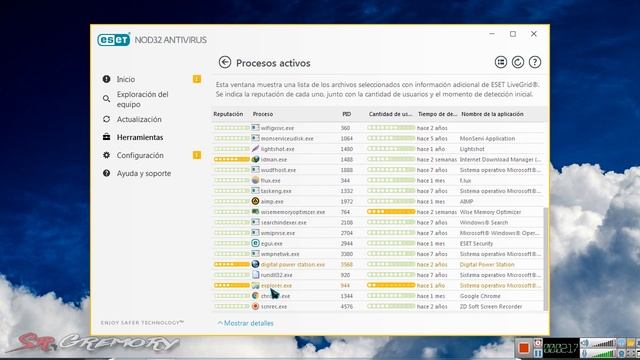
Task: Open Ayuda y soporte
Action: [144, 173]
